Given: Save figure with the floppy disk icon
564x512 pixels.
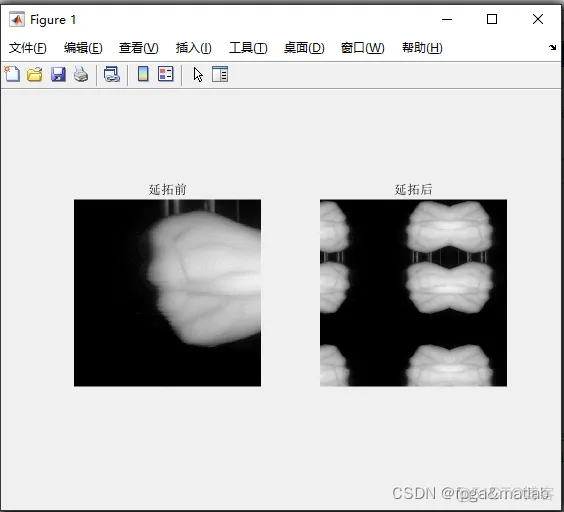Looking at the screenshot, I should (58, 74).
